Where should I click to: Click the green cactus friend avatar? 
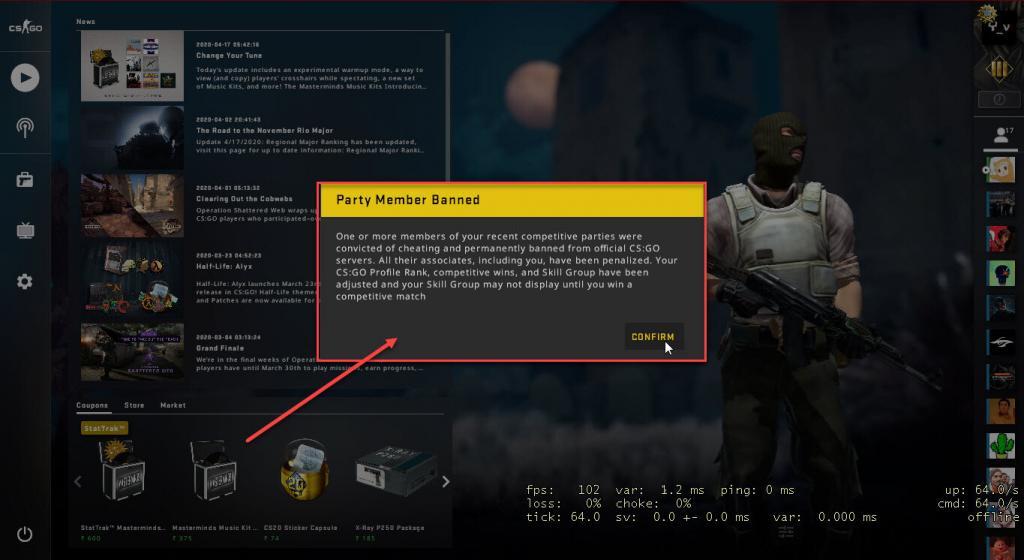1000,446
